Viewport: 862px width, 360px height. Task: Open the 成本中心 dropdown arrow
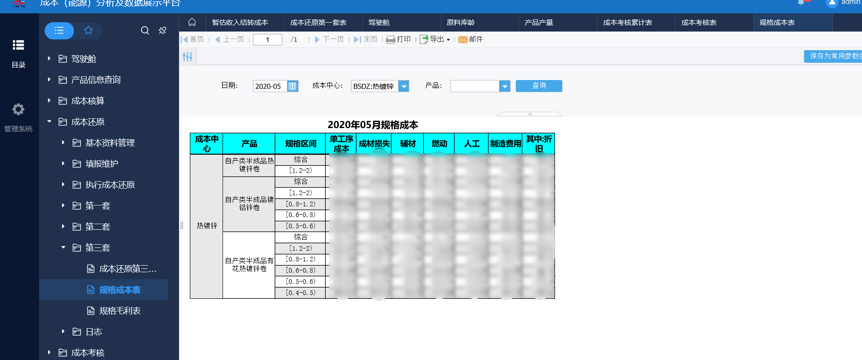404,86
